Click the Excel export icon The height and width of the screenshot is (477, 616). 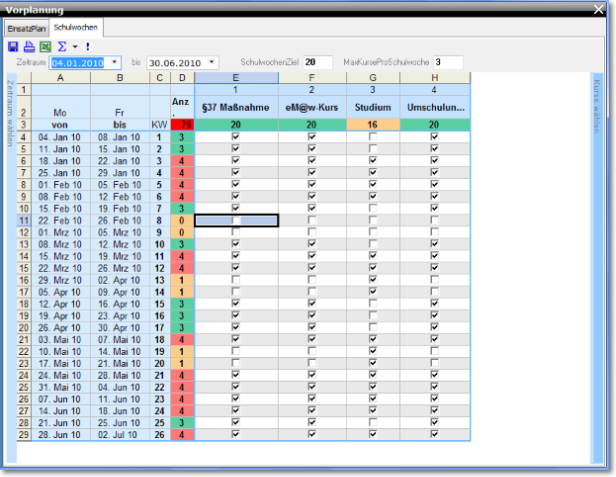tap(44, 46)
